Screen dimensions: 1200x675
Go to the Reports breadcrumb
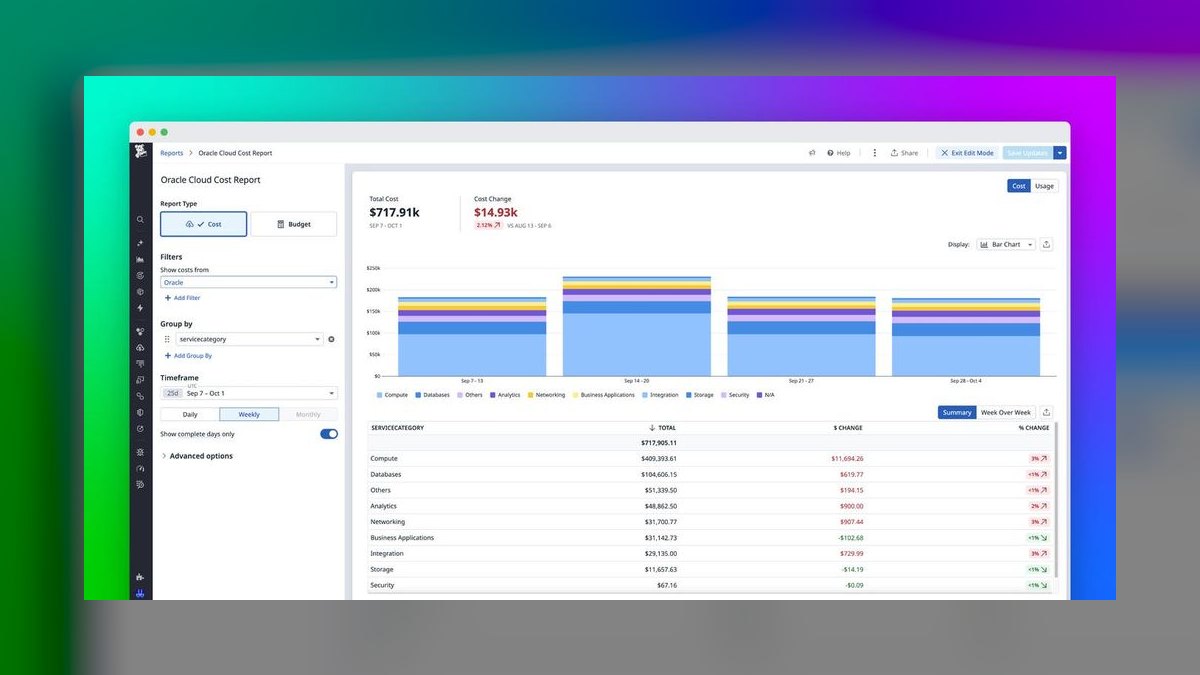[x=172, y=153]
